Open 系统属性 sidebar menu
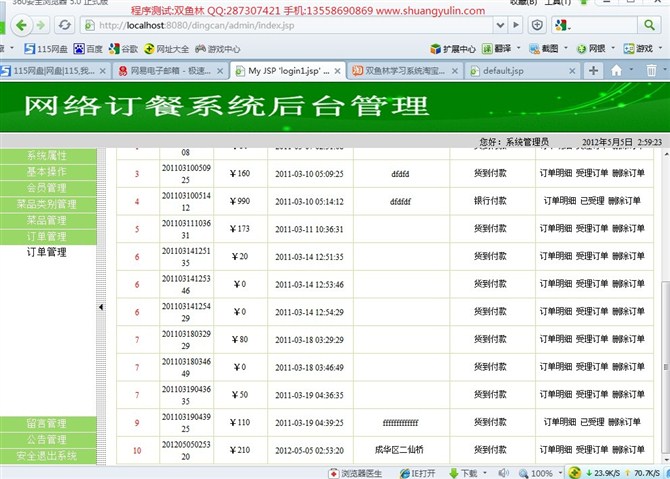 point(48,156)
